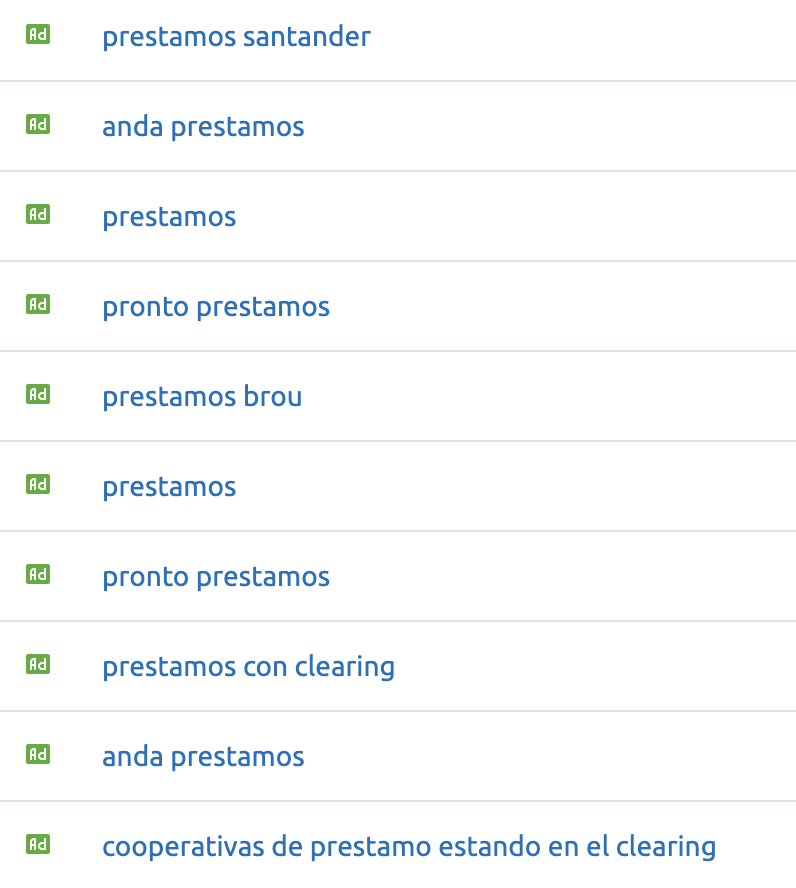The width and height of the screenshot is (796, 888).
Task: Open the last anda prestamos link
Action: point(203,757)
